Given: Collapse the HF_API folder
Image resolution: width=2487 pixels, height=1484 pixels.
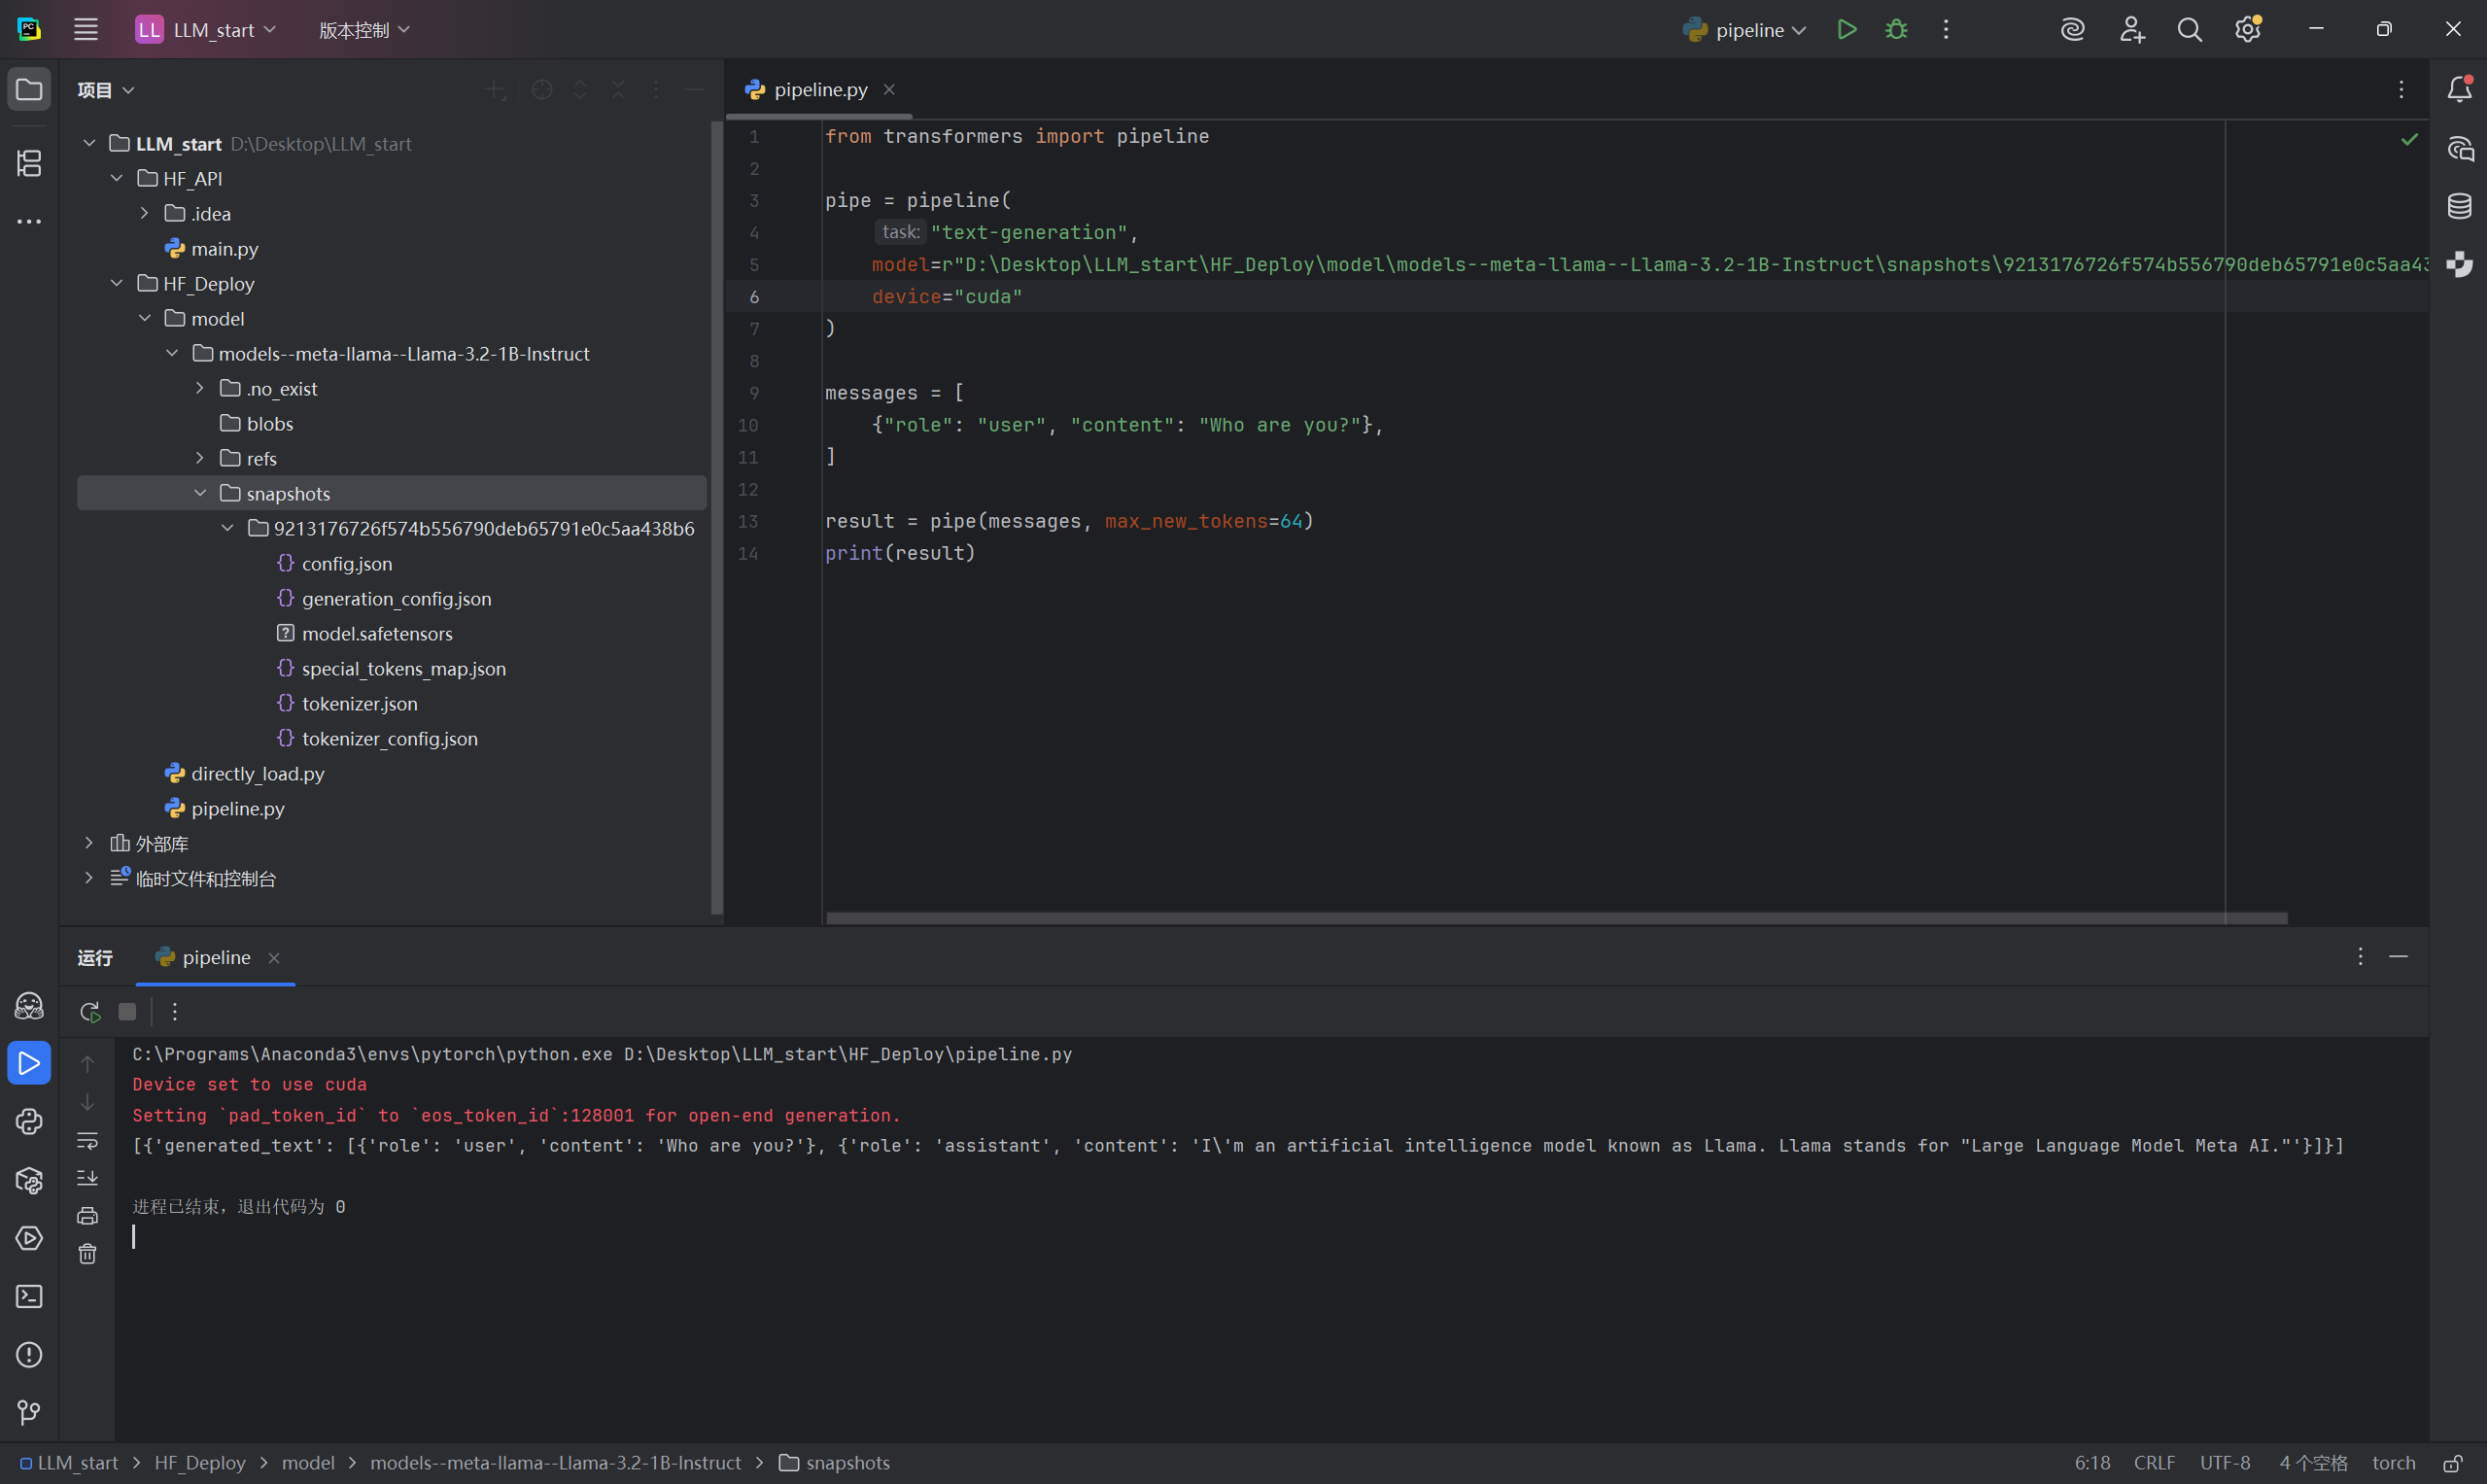Looking at the screenshot, I should click(x=117, y=178).
